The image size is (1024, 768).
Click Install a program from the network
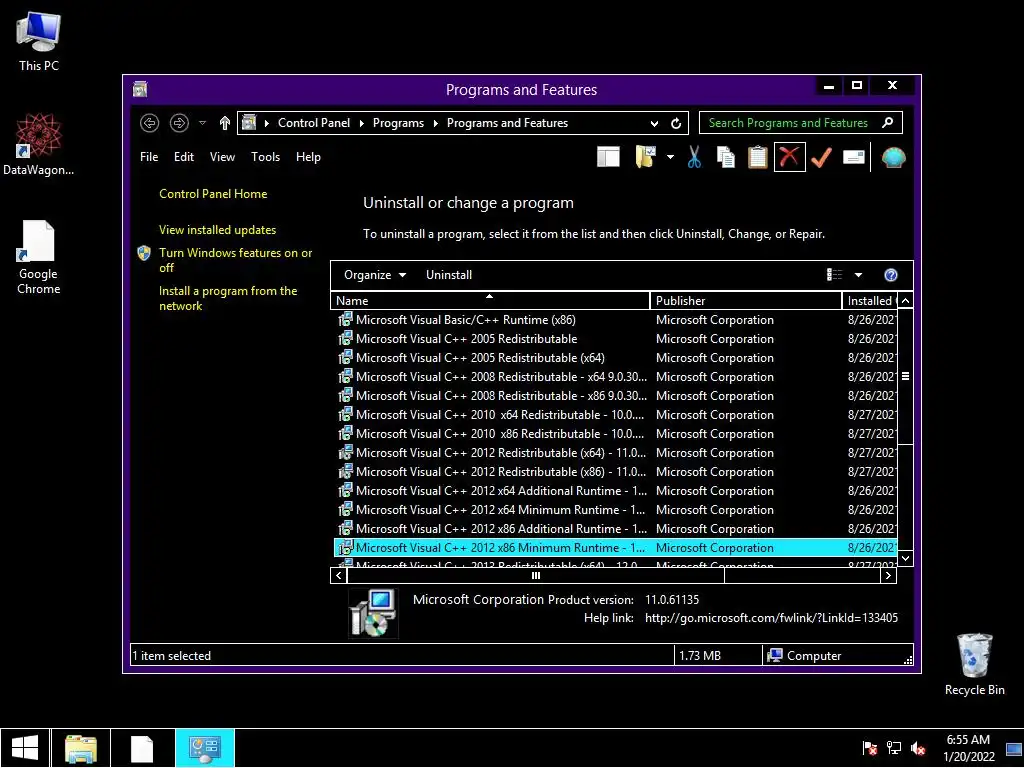tap(228, 298)
